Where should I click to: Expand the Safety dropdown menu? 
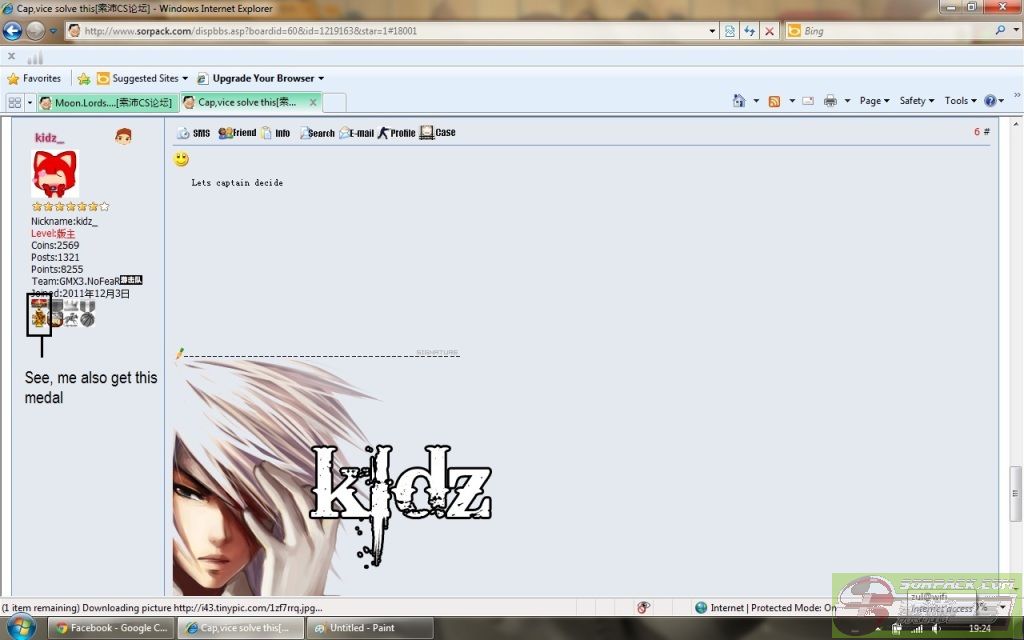[x=916, y=101]
